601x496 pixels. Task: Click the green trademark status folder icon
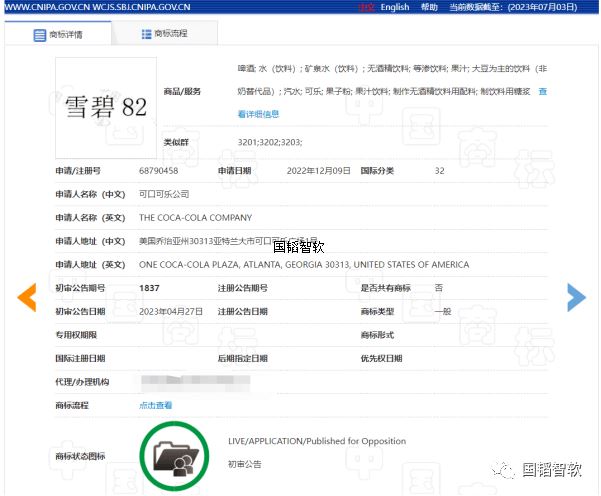click(x=174, y=456)
